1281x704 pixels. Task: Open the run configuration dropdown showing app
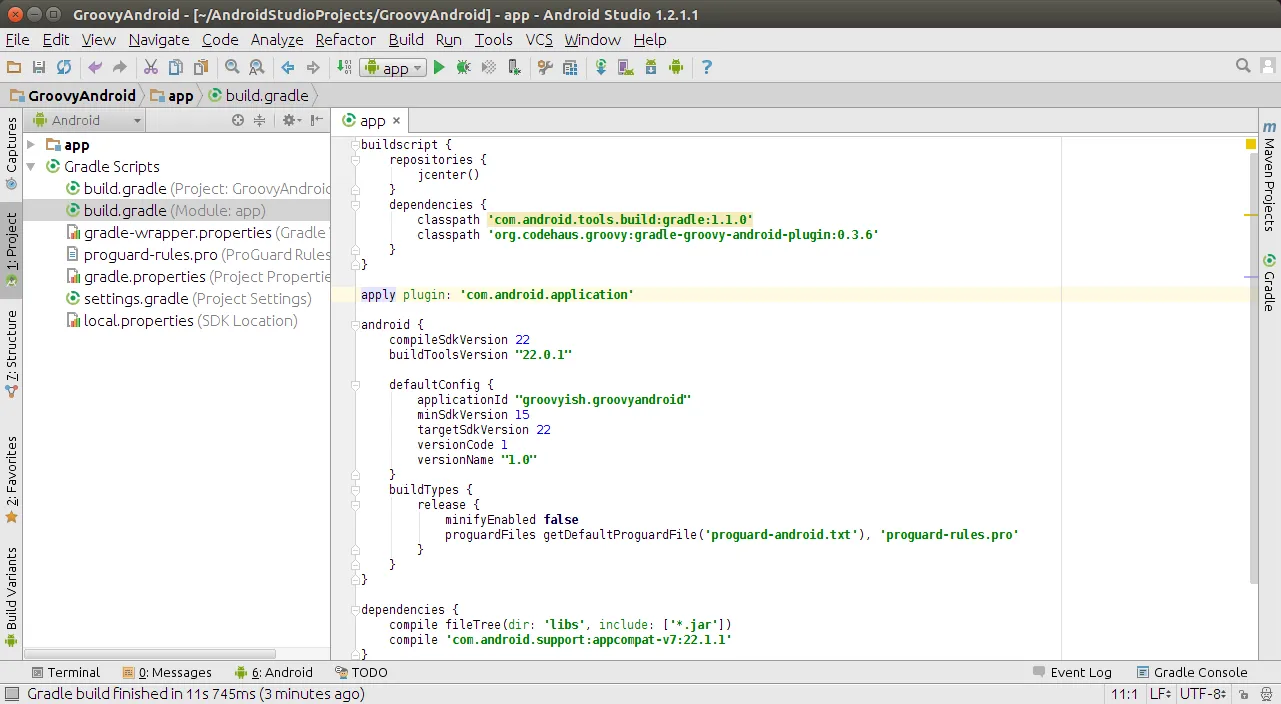(393, 67)
